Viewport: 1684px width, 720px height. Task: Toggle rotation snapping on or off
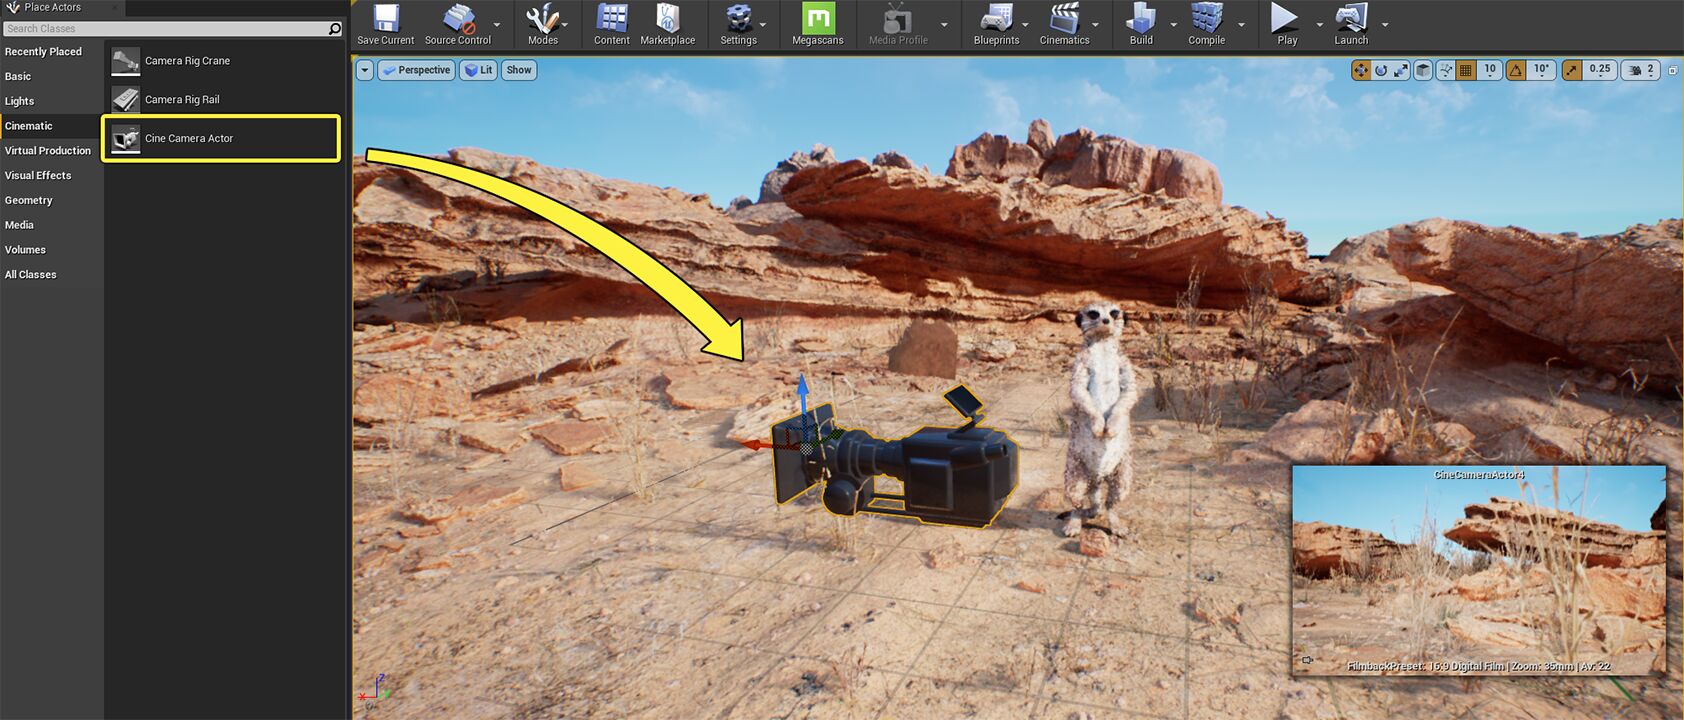pyautogui.click(x=1516, y=70)
